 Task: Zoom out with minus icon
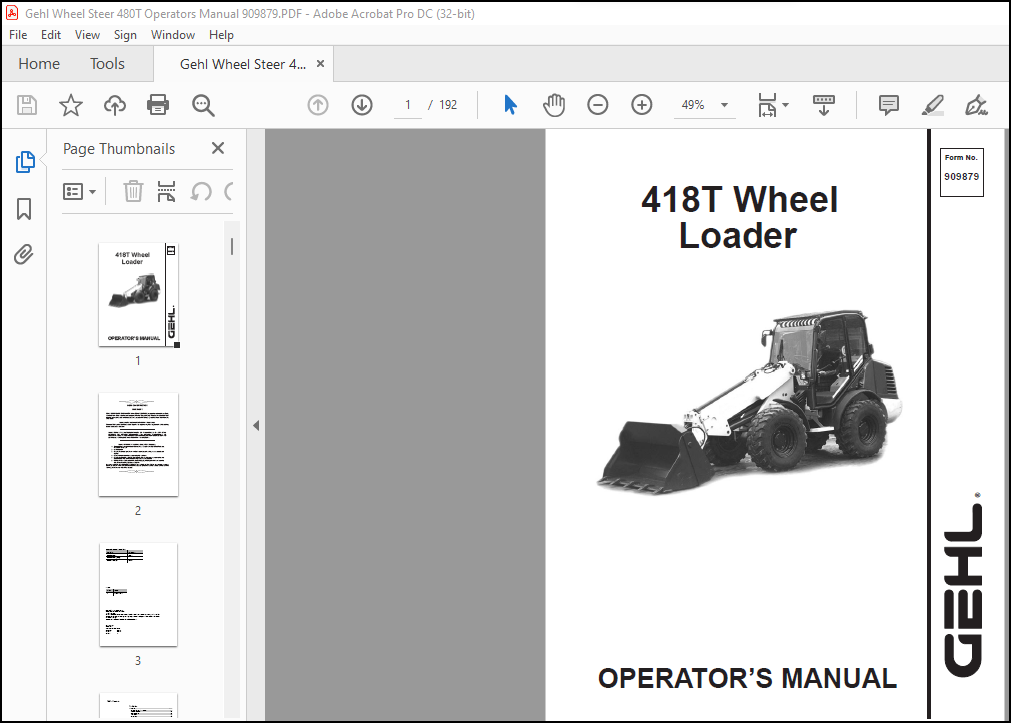click(598, 104)
